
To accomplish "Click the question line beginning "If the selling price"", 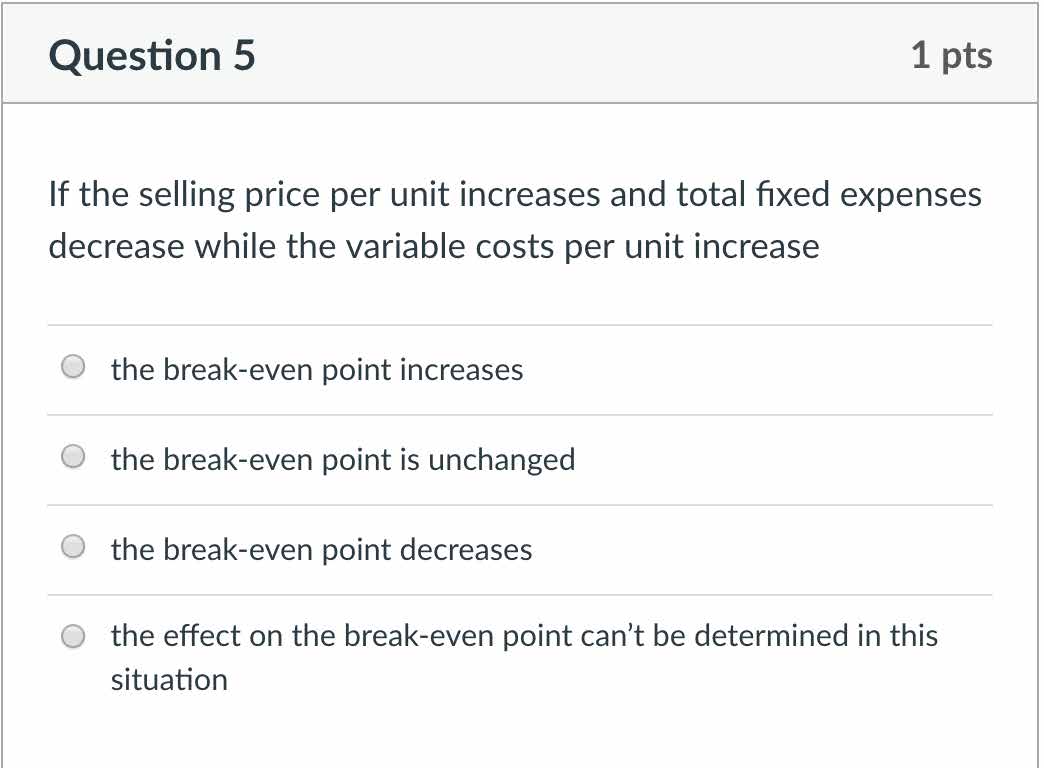I will [515, 194].
